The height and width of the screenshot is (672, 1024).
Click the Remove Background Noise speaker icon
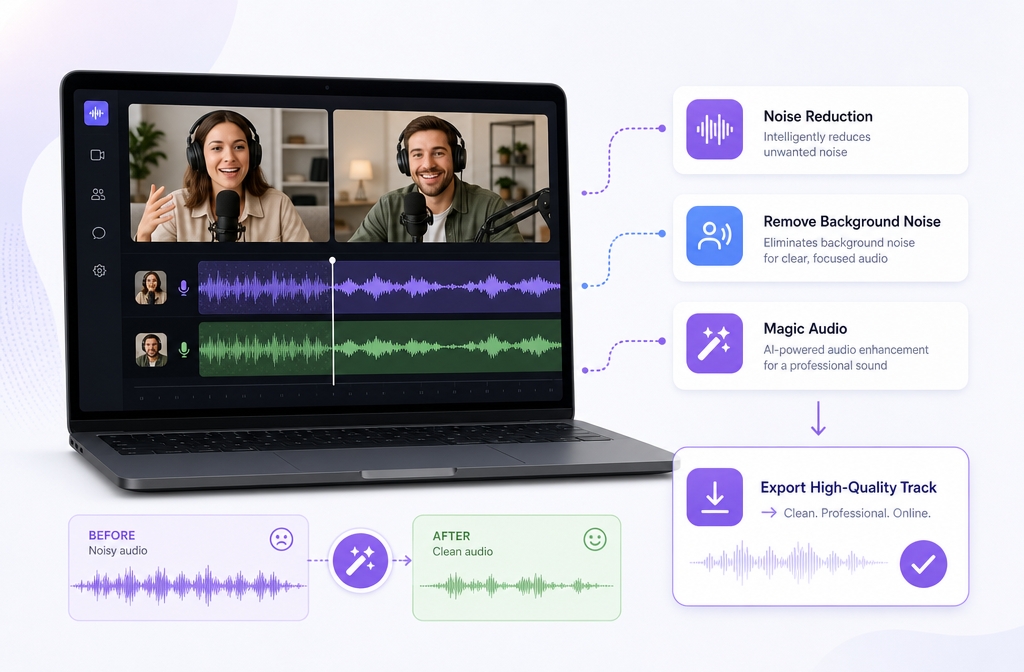tap(714, 236)
